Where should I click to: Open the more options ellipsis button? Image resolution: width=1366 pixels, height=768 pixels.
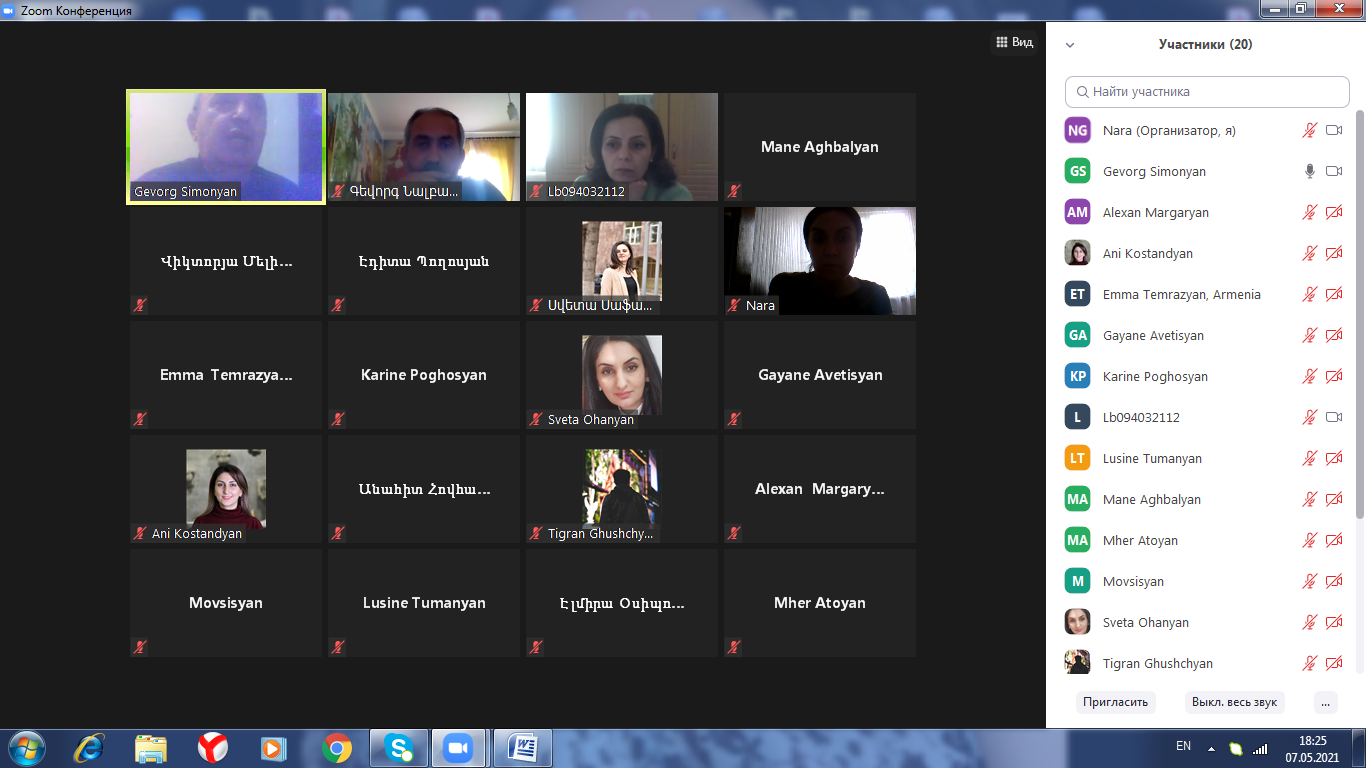click(1326, 702)
